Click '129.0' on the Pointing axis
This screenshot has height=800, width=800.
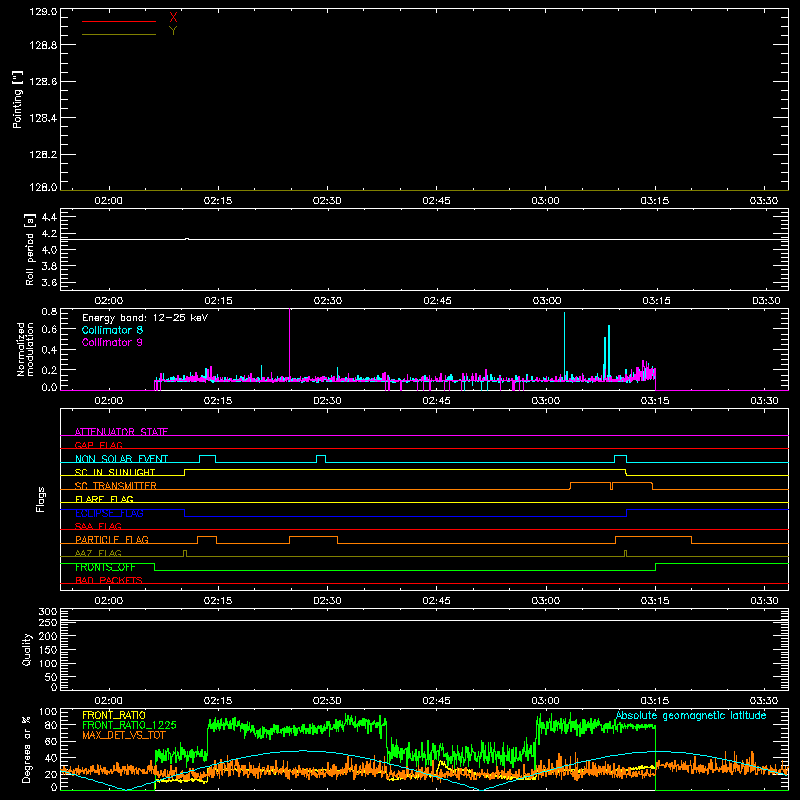(x=43, y=12)
